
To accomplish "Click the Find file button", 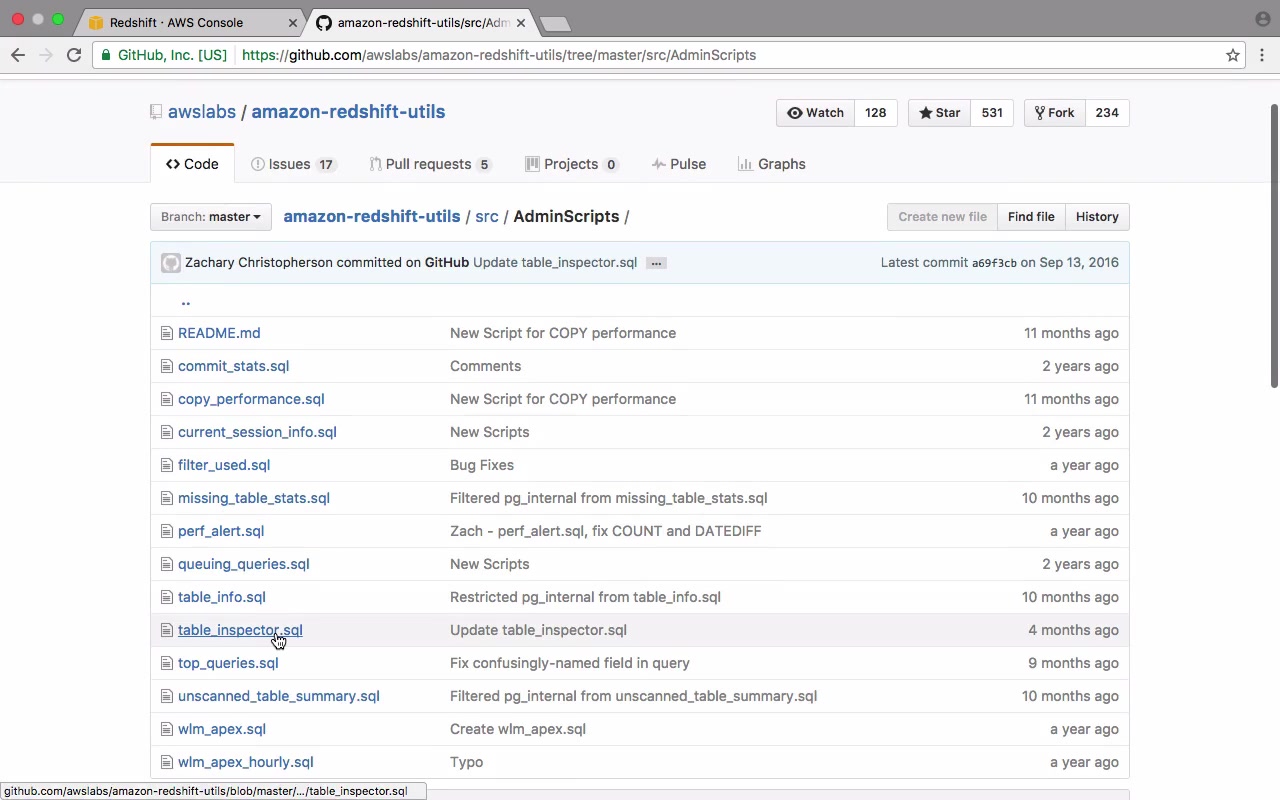I will click(x=1031, y=217).
